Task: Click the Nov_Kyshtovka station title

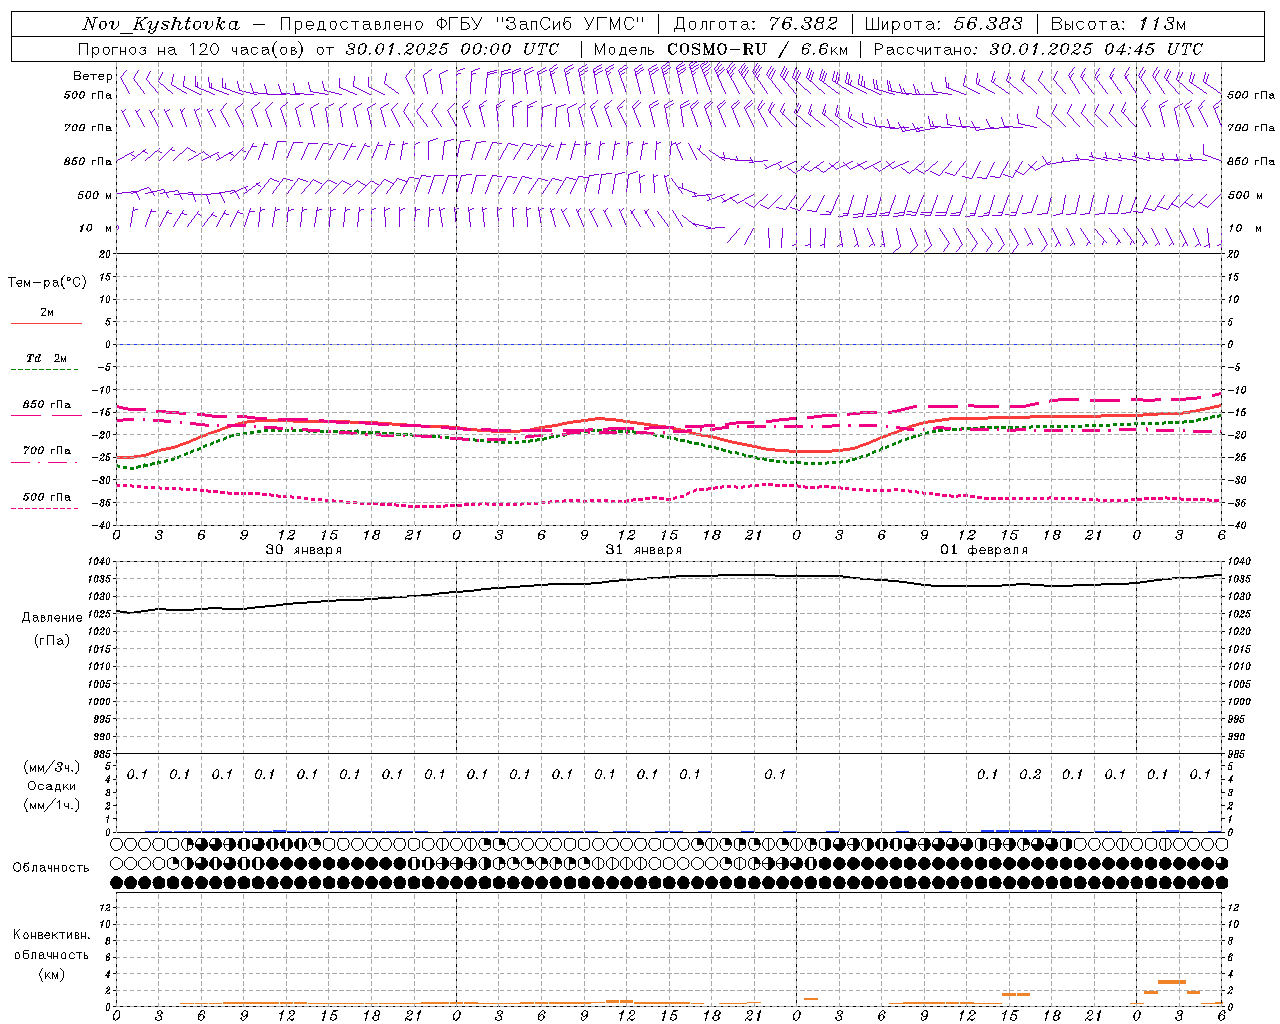Action: 160,24
